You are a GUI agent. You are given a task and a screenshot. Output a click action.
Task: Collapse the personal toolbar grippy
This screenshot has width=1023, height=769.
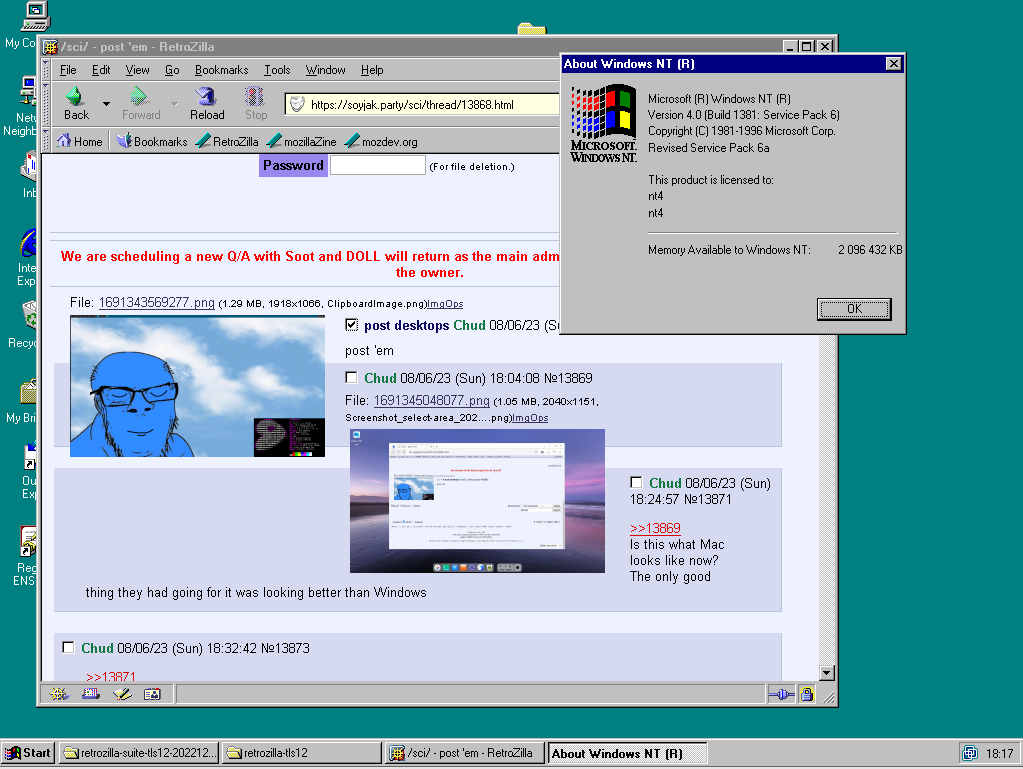tap(46, 141)
